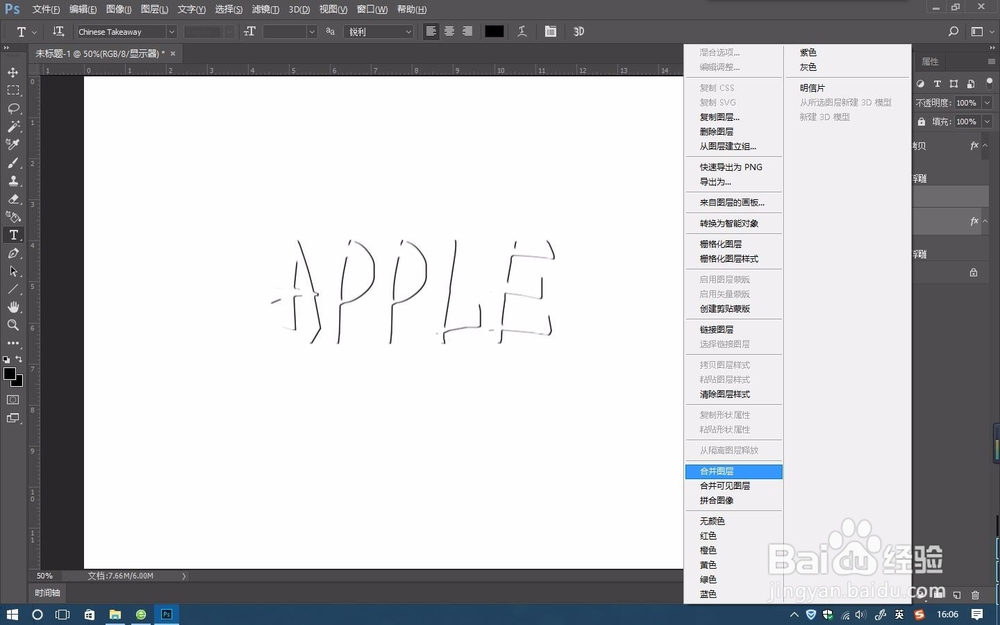
Task: Swap foreground and background colors arrow
Action: 18,359
